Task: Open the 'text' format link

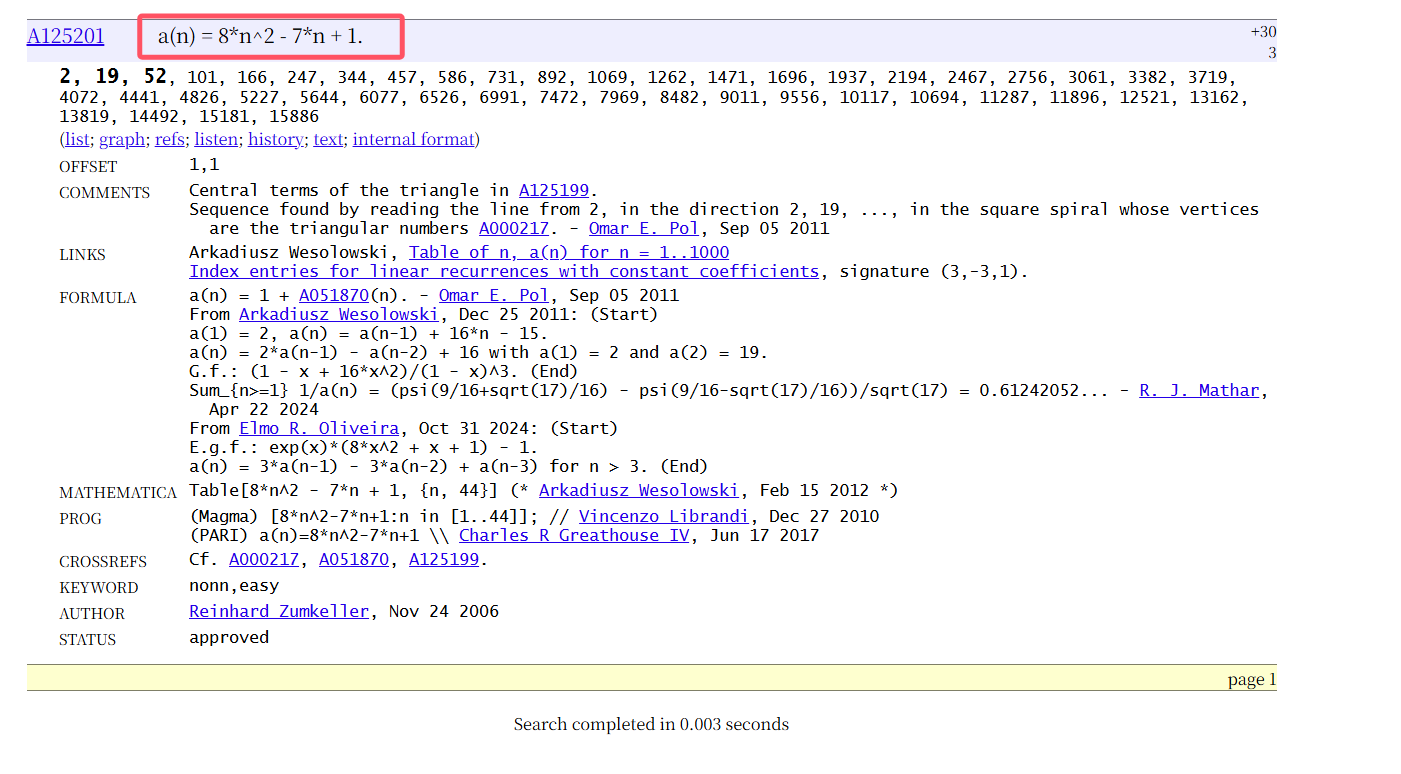Action: (x=328, y=140)
